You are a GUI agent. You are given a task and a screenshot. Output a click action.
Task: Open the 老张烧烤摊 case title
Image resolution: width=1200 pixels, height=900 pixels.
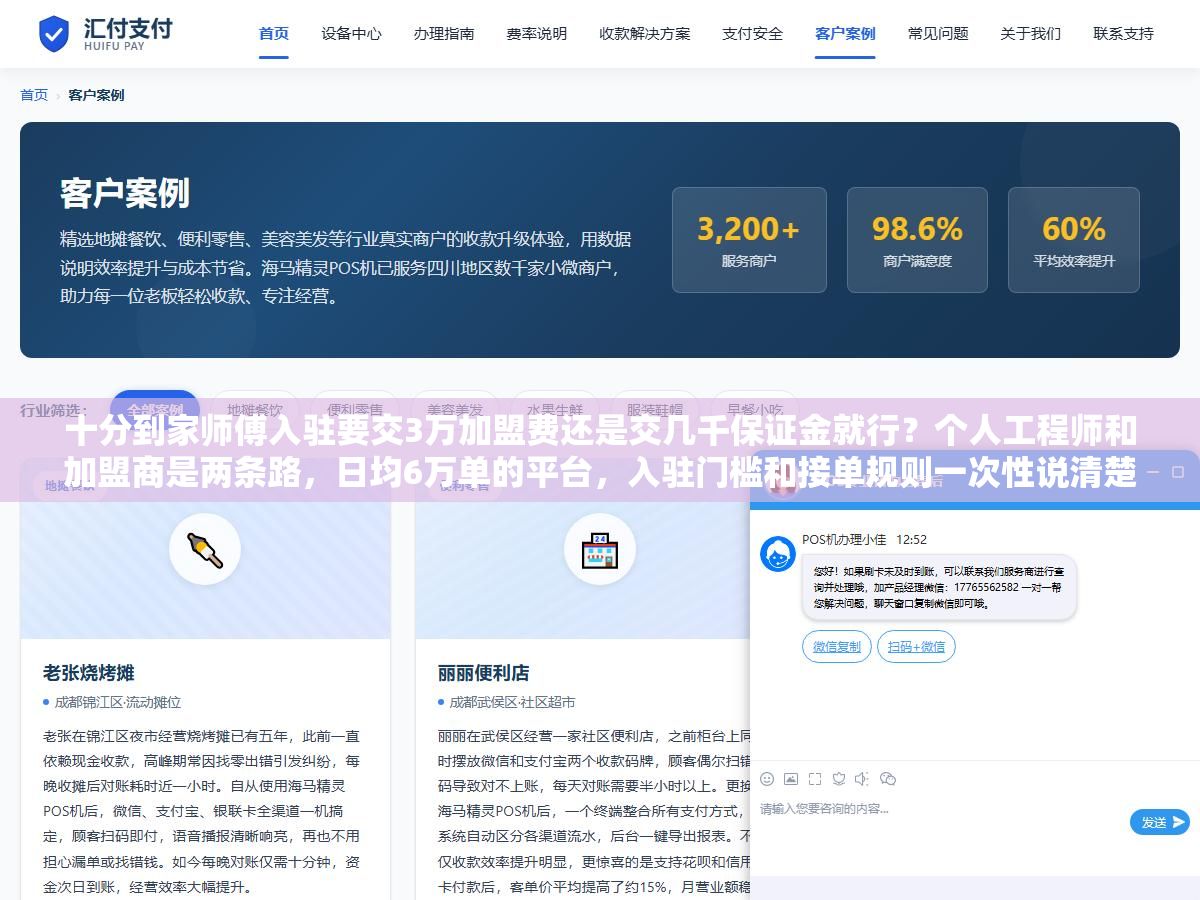point(89,672)
